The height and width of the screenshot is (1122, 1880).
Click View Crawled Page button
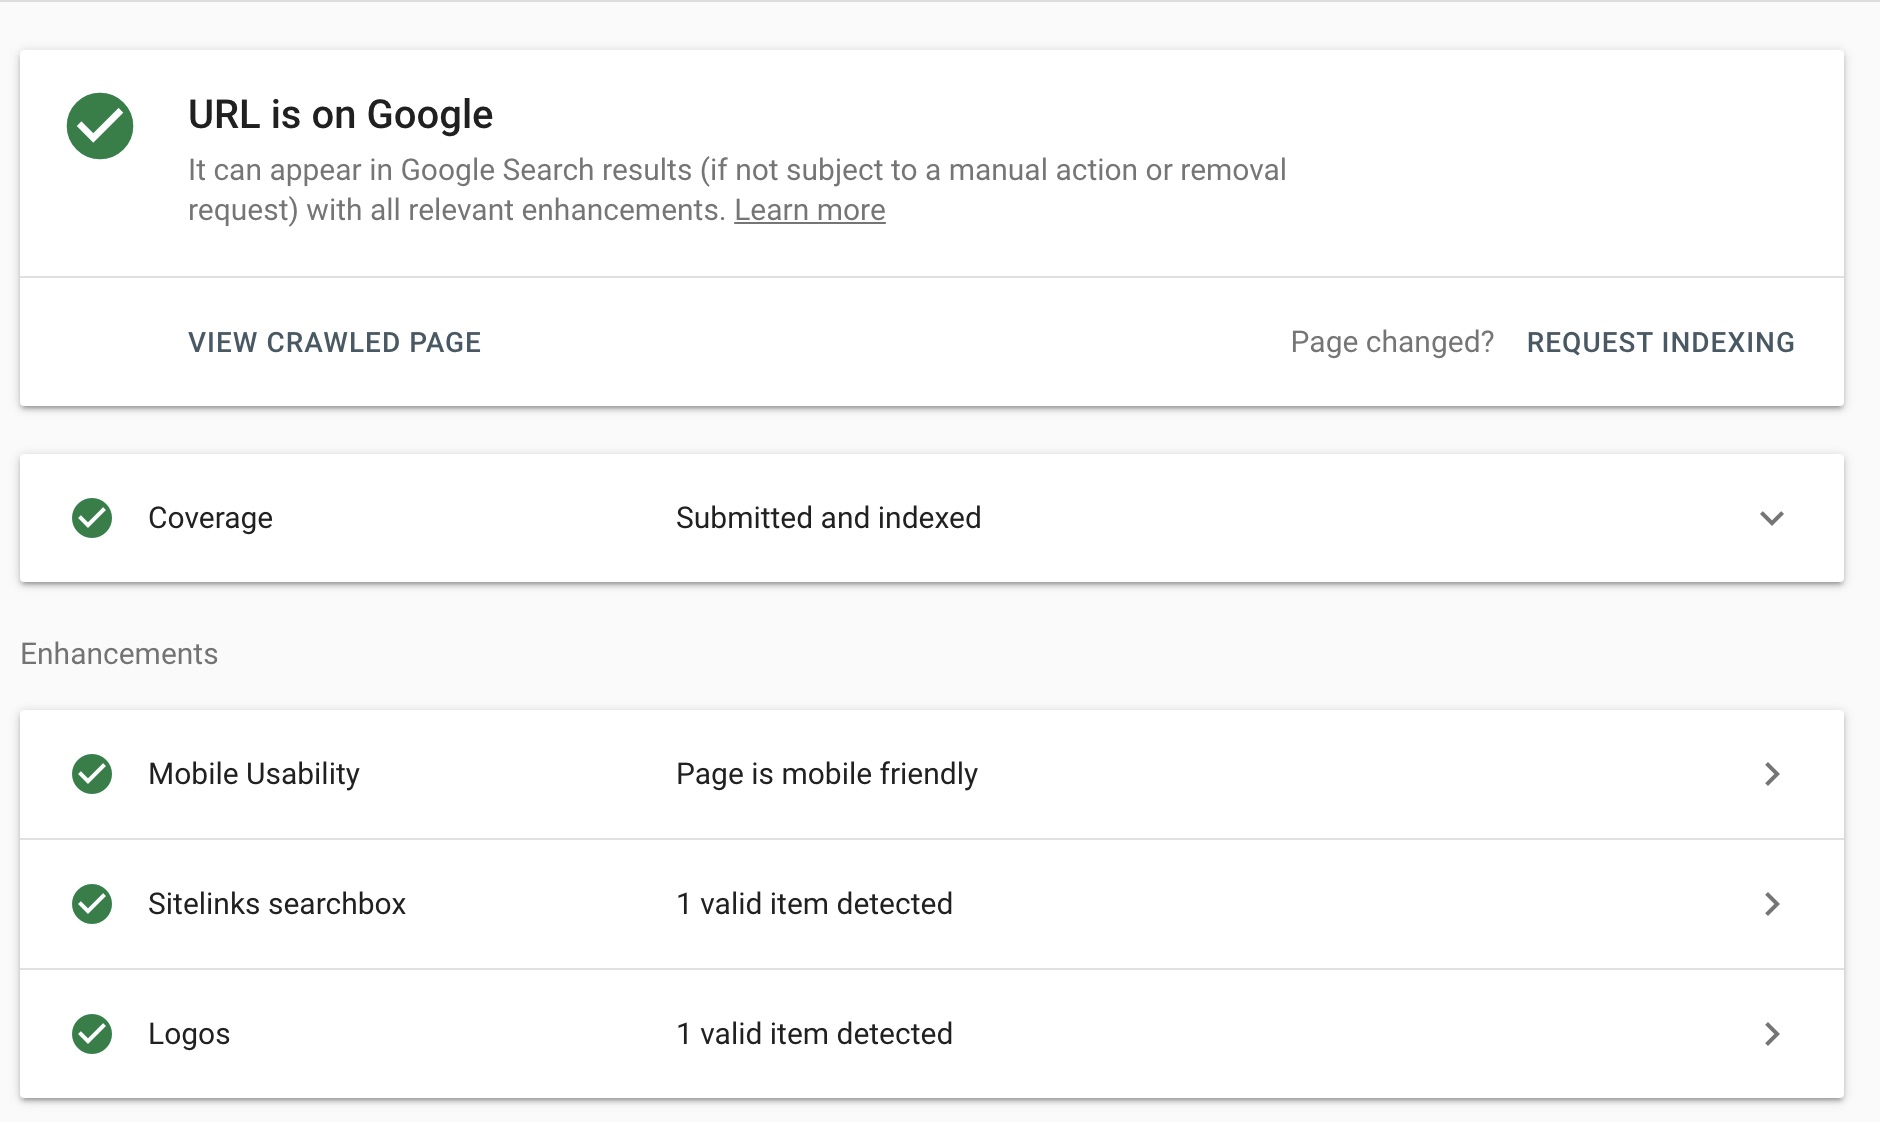335,342
